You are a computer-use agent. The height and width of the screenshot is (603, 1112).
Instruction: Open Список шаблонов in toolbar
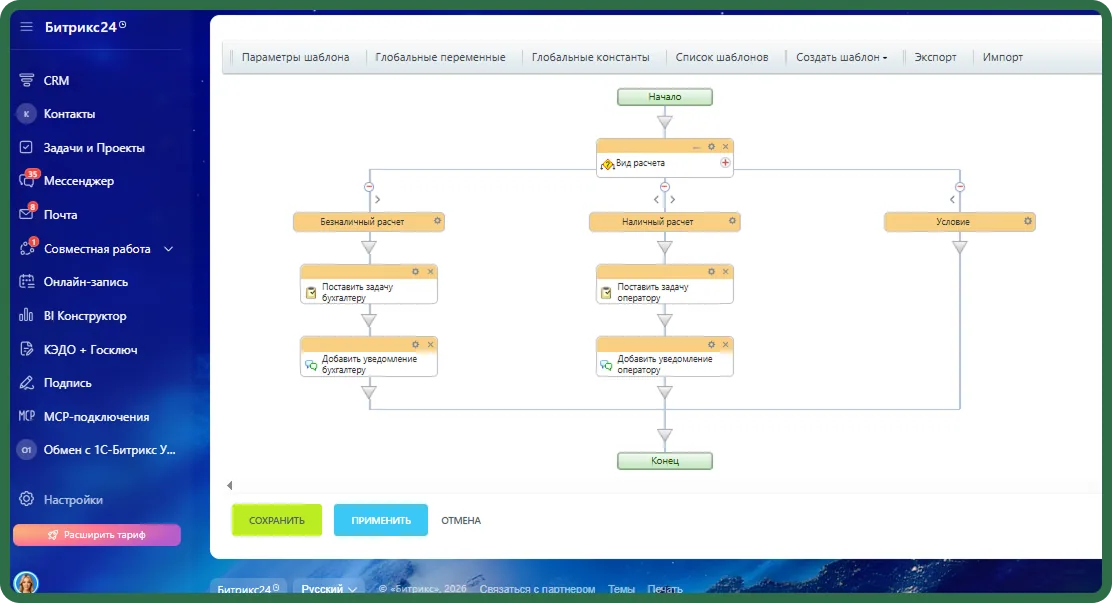(722, 57)
